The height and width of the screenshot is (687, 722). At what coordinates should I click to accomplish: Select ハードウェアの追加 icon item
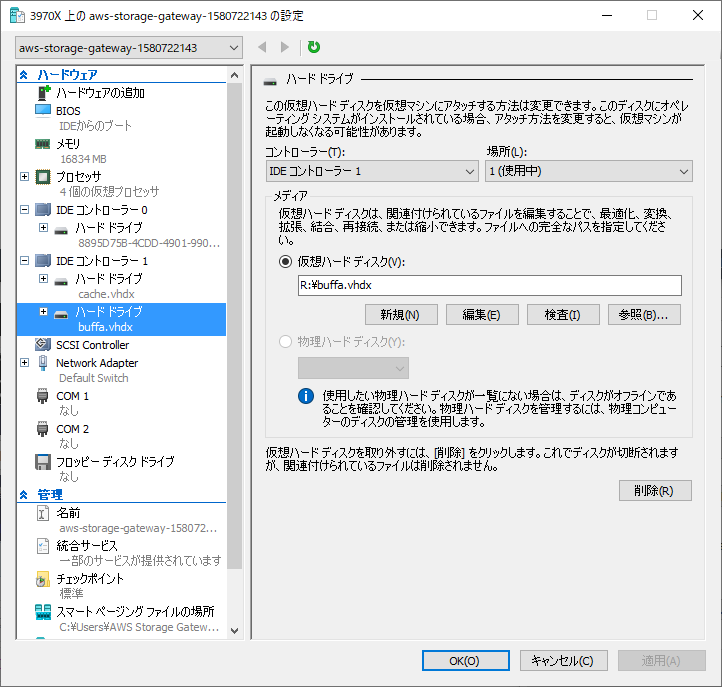43,93
